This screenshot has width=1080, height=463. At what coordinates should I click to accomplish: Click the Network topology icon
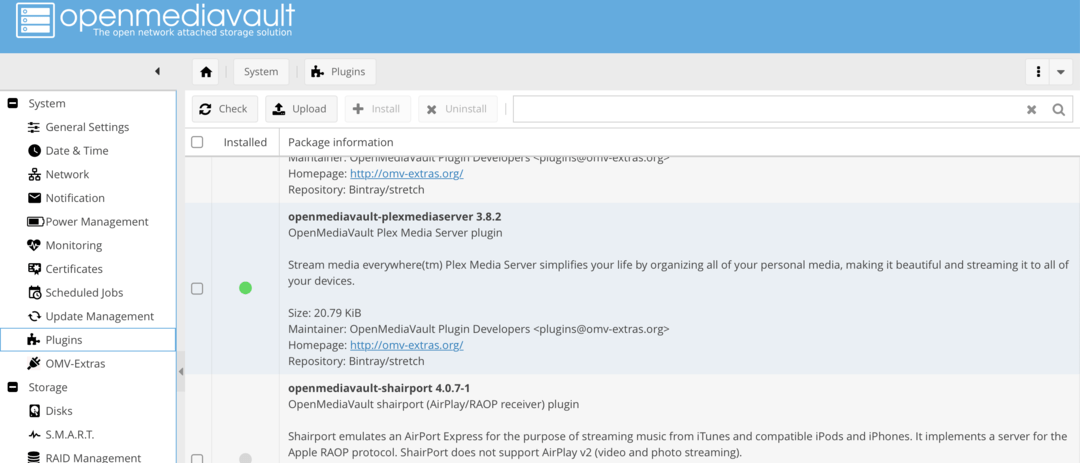34,174
